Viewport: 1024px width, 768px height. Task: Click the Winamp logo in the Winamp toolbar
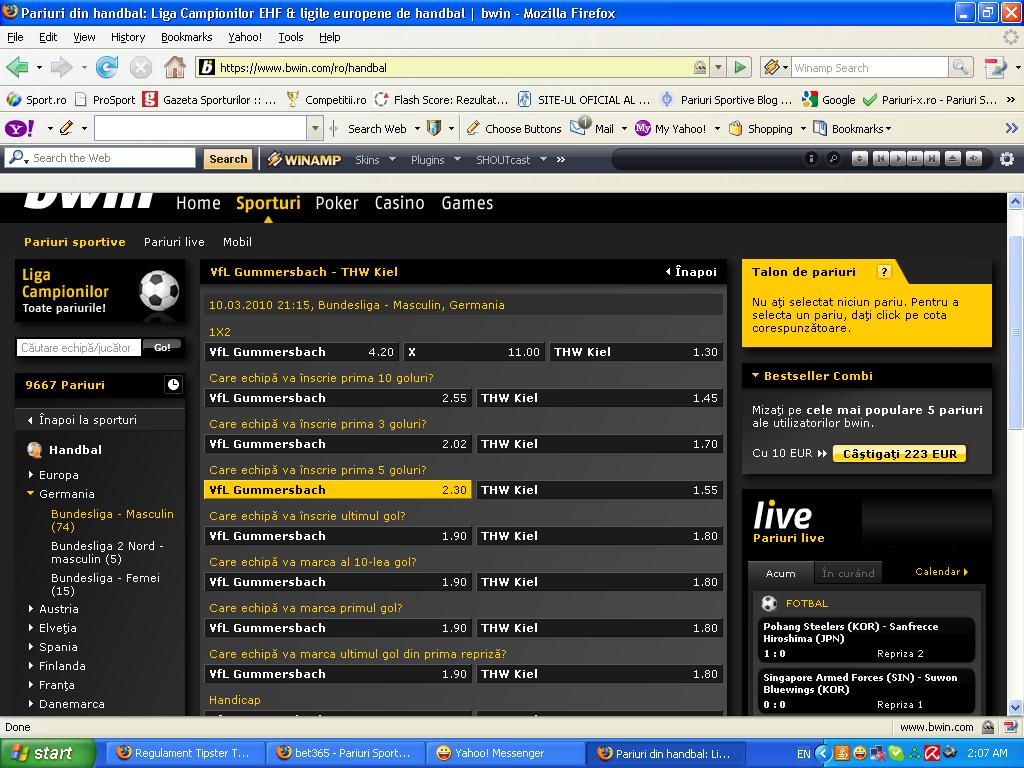304,159
